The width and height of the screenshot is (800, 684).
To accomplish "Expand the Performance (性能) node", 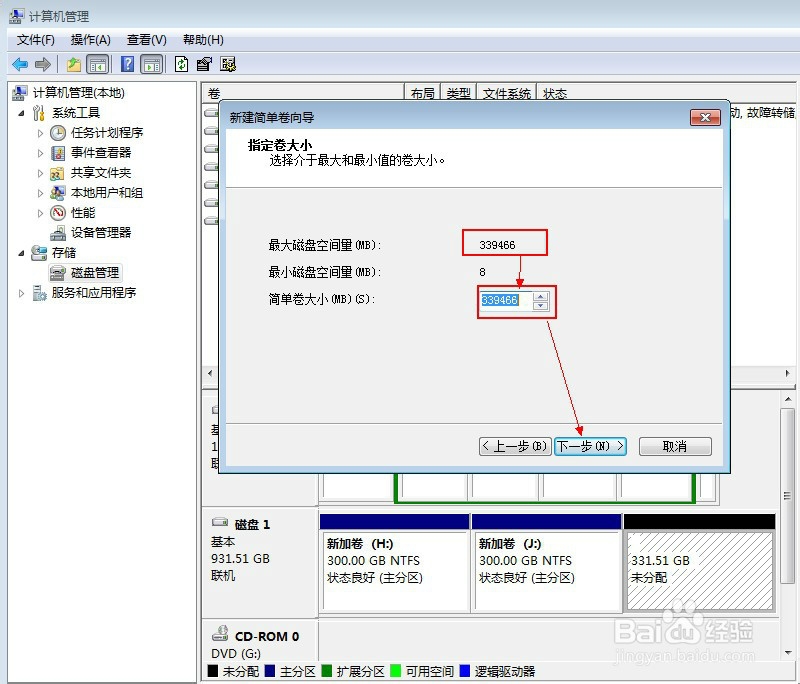I will click(40, 213).
